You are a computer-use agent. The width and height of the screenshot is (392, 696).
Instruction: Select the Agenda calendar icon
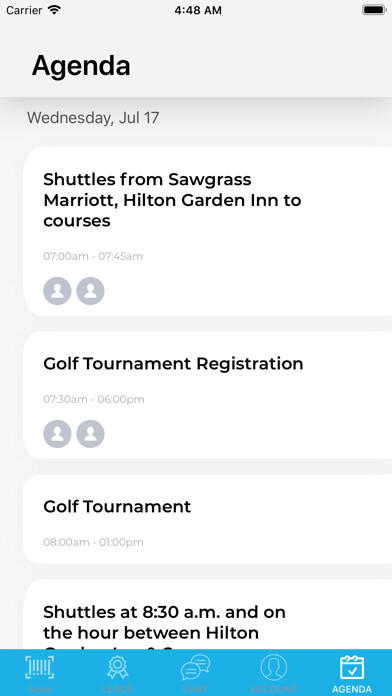(352, 668)
